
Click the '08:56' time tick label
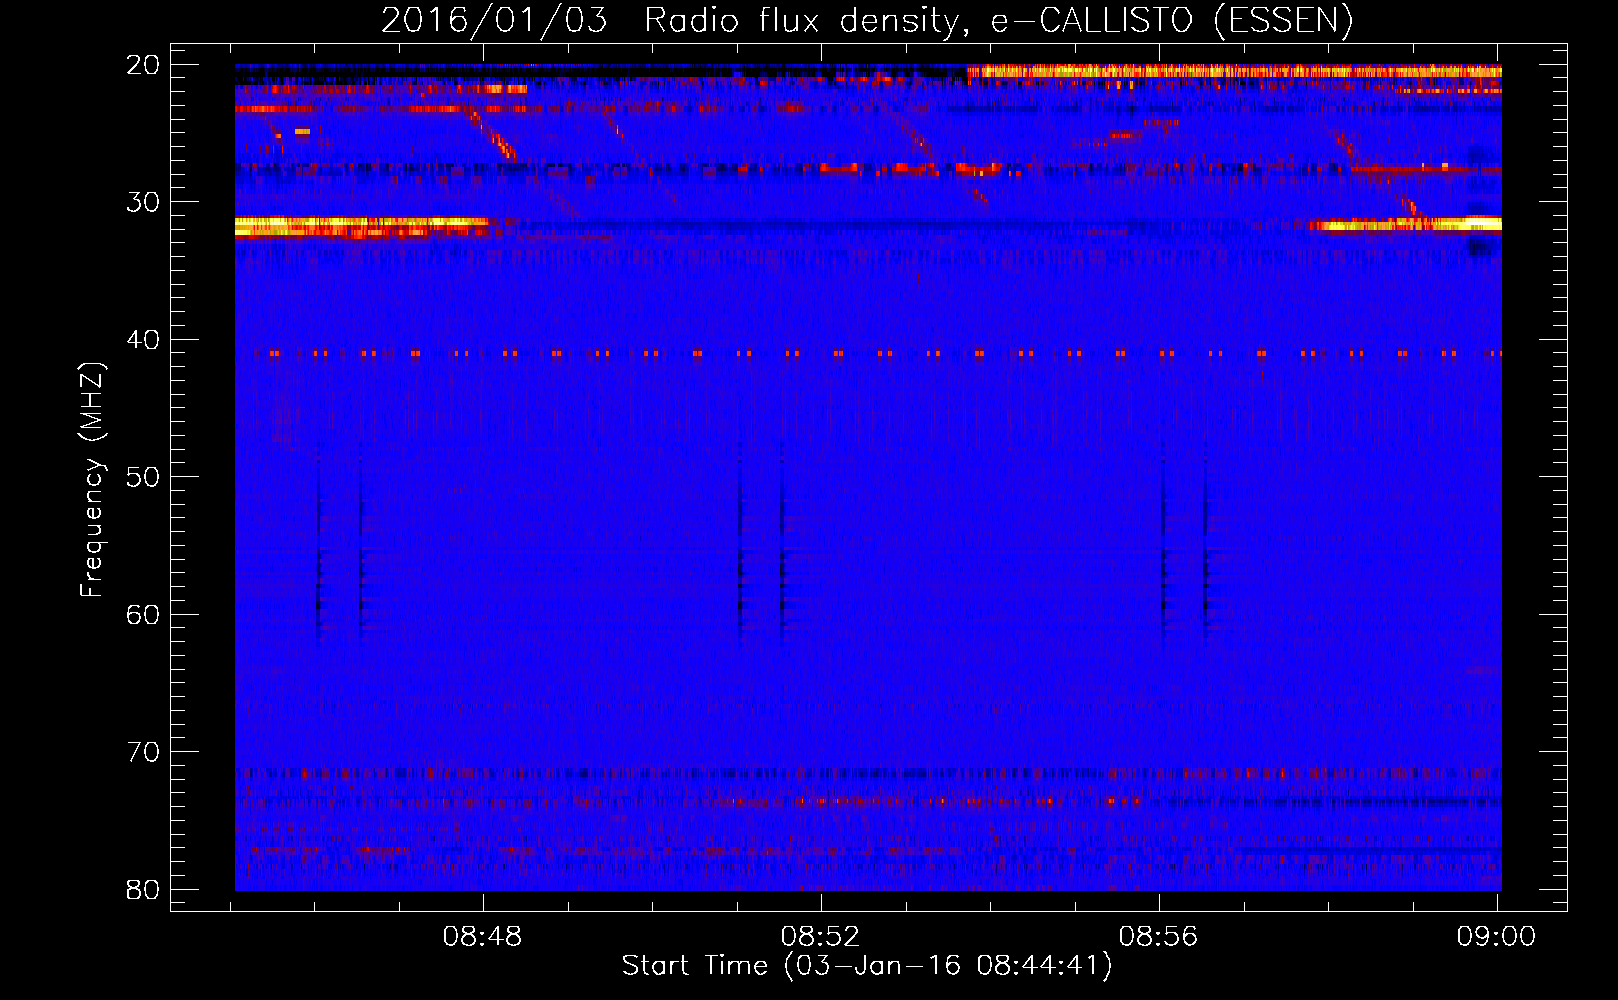(x=1159, y=937)
